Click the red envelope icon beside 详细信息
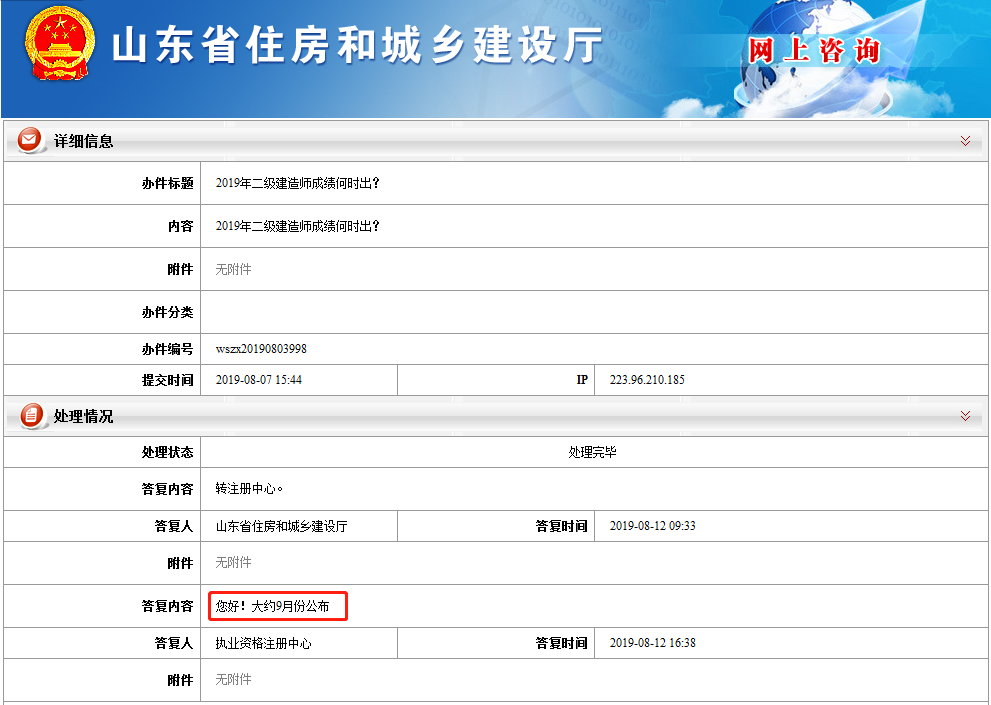The width and height of the screenshot is (991, 705). 30,140
